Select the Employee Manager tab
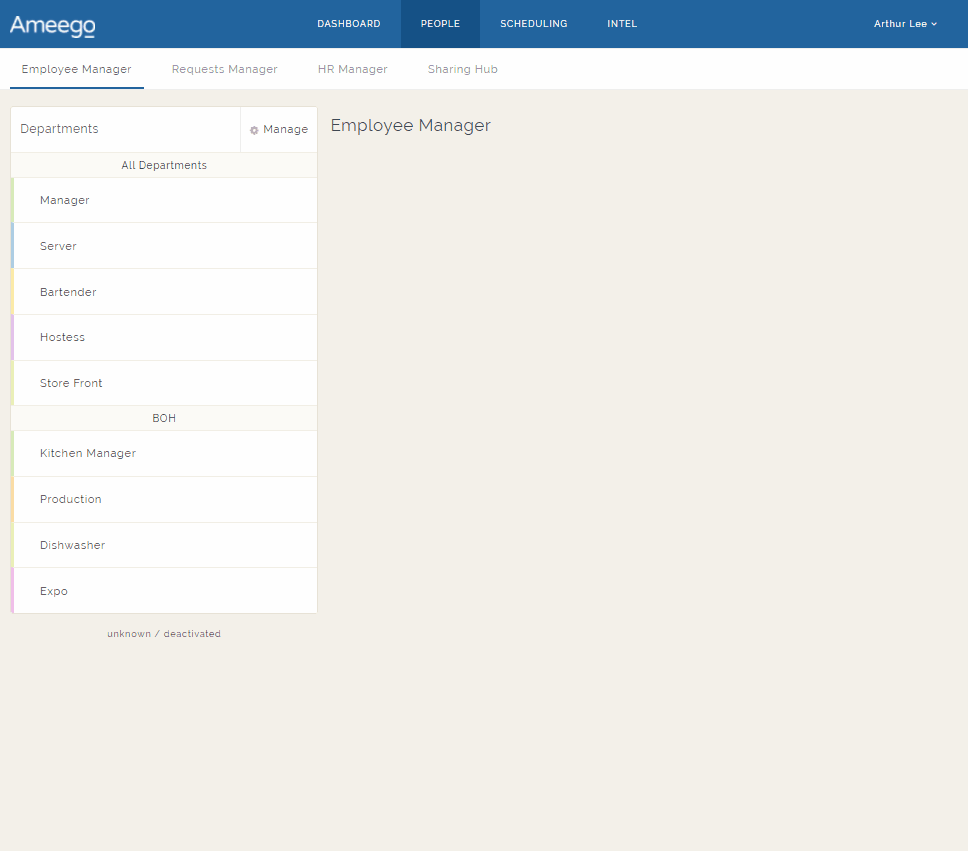Screen dimensions: 968x851 pos(76,69)
